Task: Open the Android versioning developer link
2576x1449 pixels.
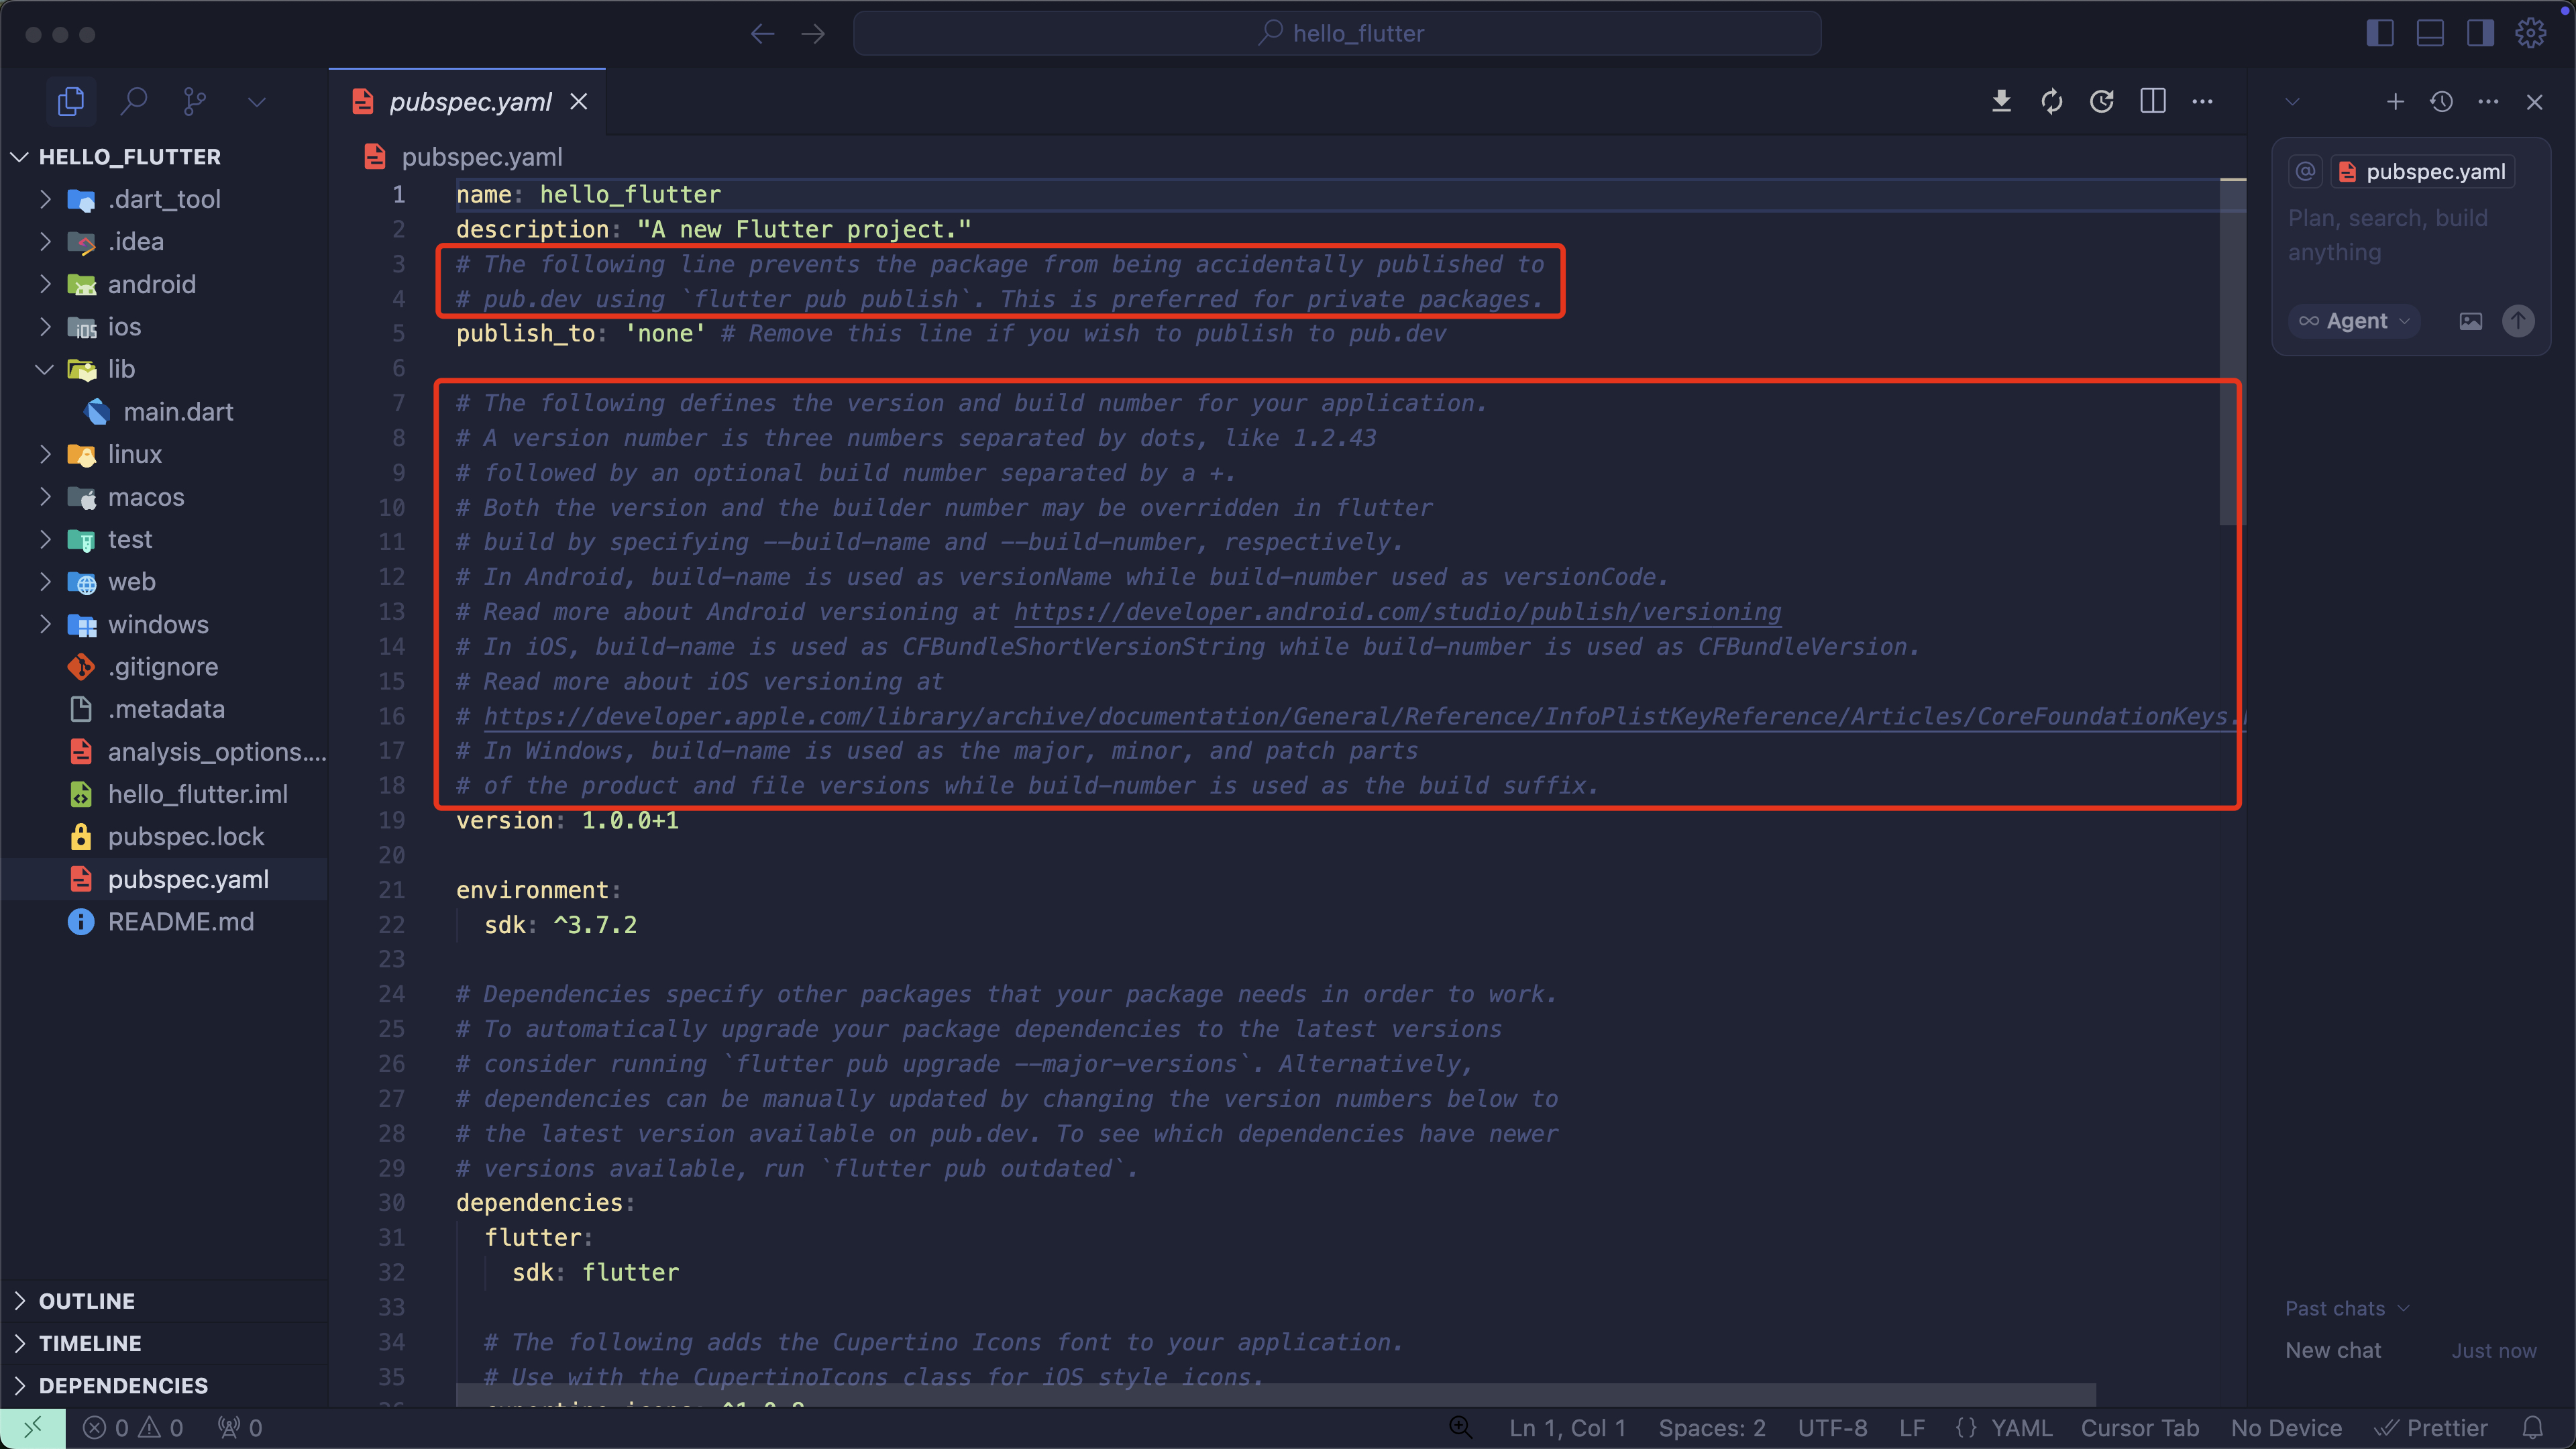Action: click(x=1397, y=611)
